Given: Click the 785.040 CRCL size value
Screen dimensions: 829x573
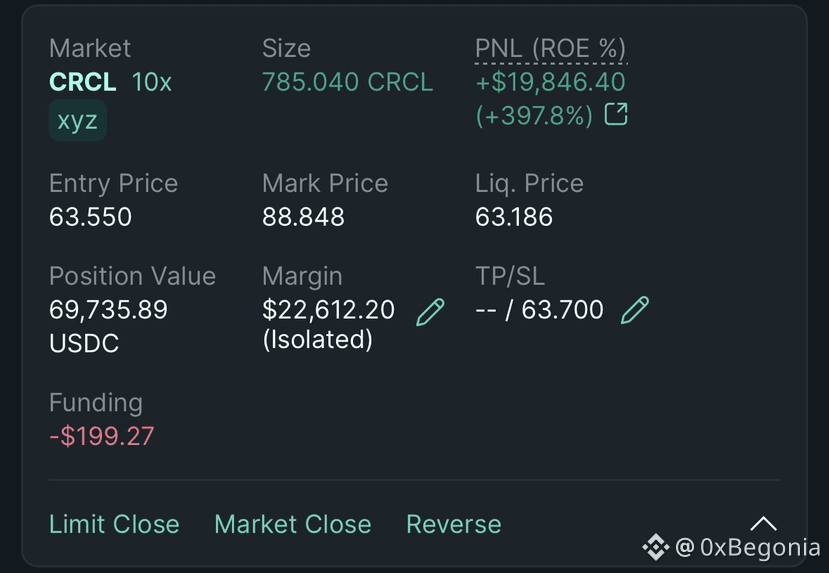Looking at the screenshot, I should [347, 82].
